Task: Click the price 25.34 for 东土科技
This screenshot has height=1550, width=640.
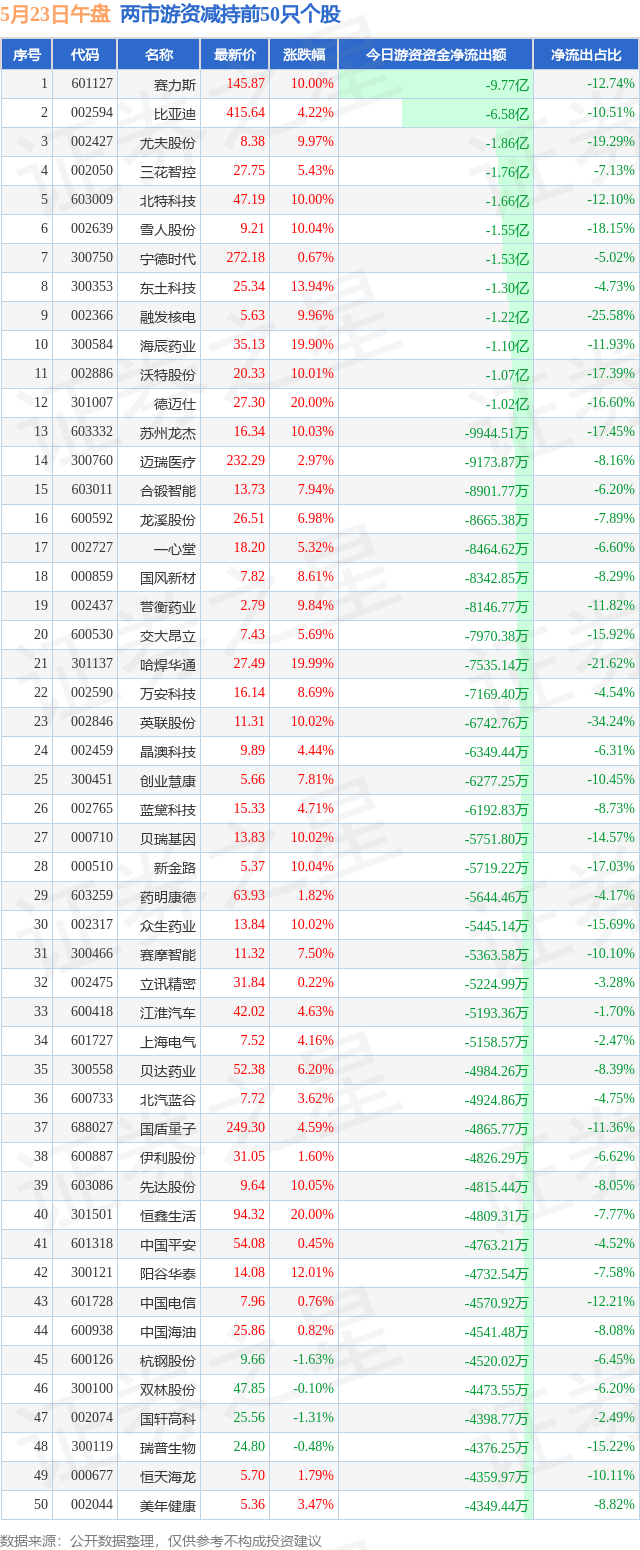Action: coord(248,287)
